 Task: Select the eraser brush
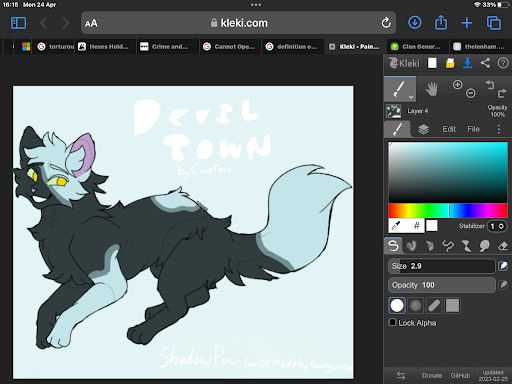click(x=503, y=246)
